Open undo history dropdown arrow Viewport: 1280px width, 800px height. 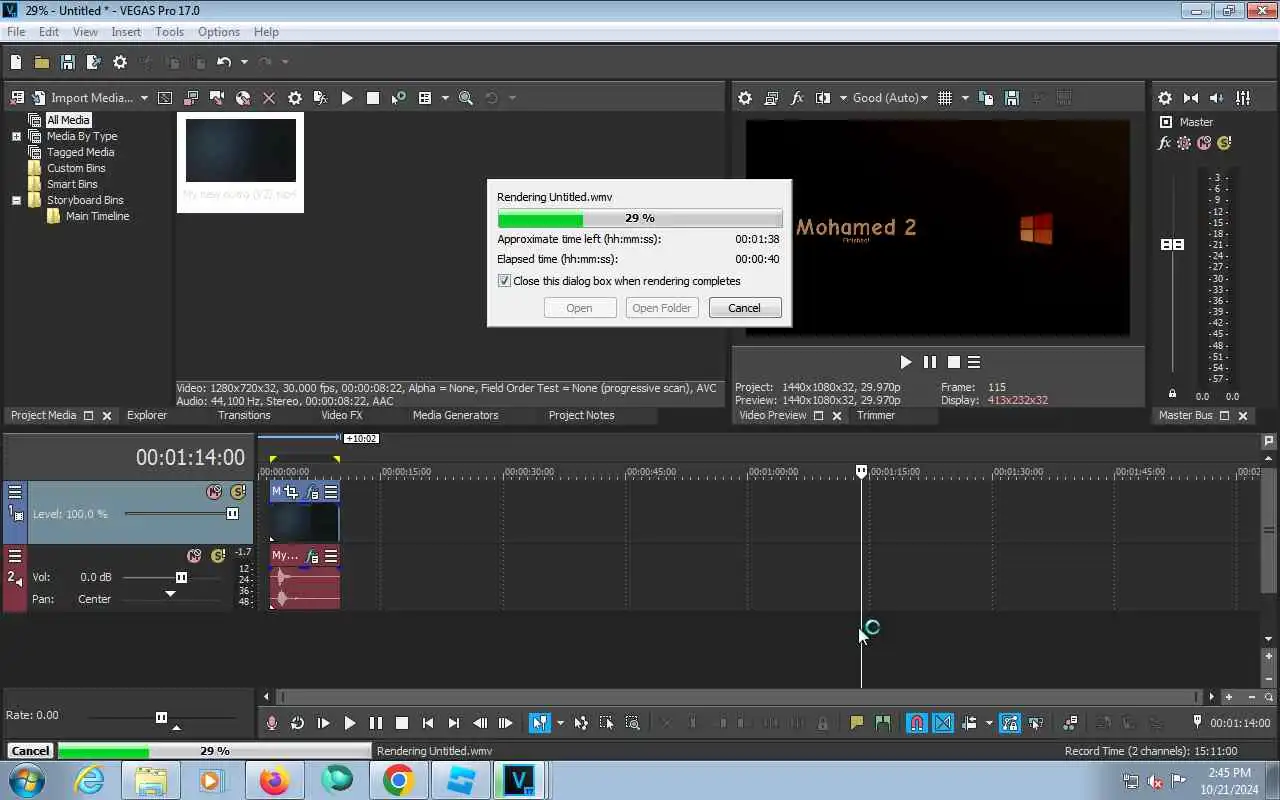[243, 62]
